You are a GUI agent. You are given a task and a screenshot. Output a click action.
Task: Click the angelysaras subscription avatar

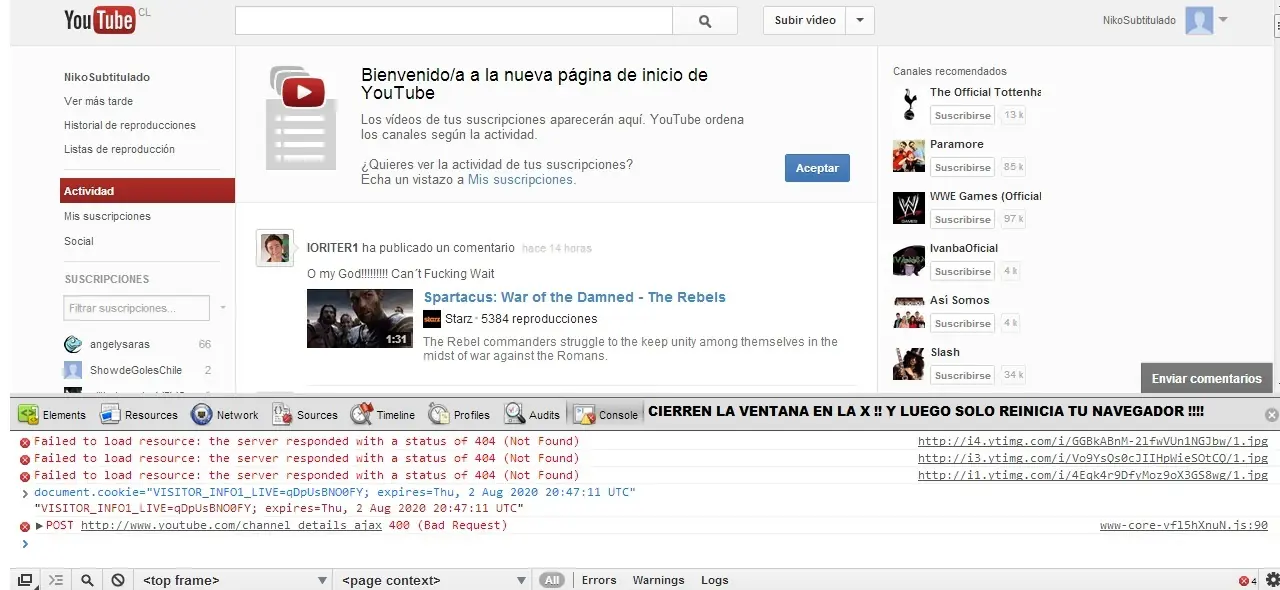point(73,344)
